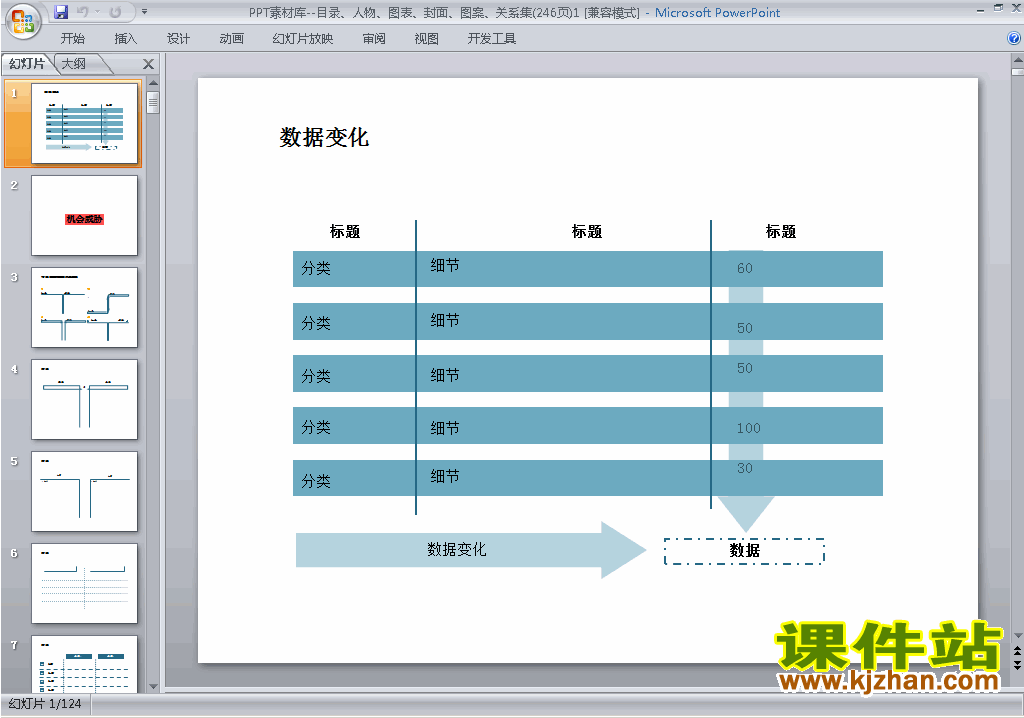This screenshot has width=1024, height=718.
Task: Restore down the PowerPoint window
Action: click(999, 8)
